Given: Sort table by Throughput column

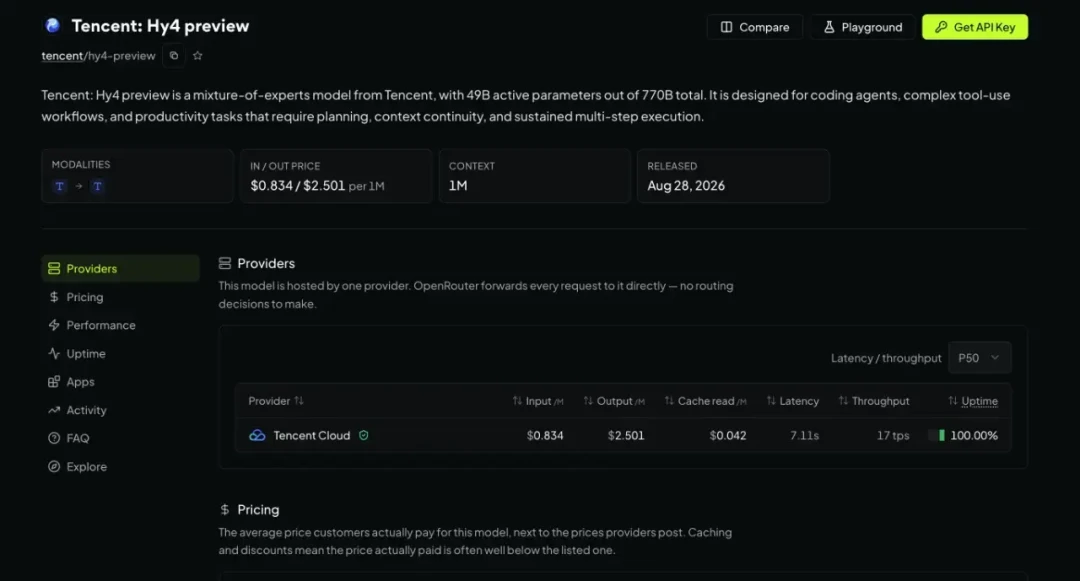Looking at the screenshot, I should point(874,401).
